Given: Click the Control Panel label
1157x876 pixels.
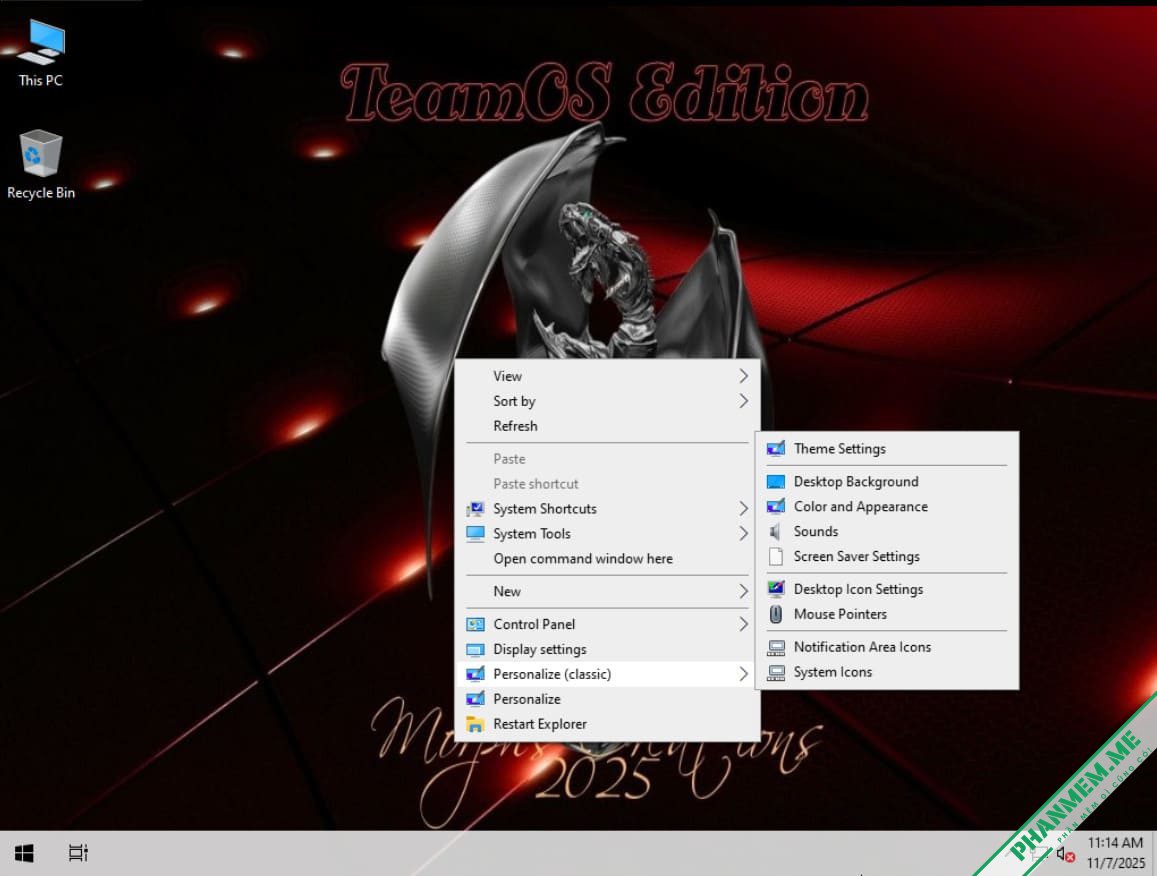Looking at the screenshot, I should (x=534, y=624).
